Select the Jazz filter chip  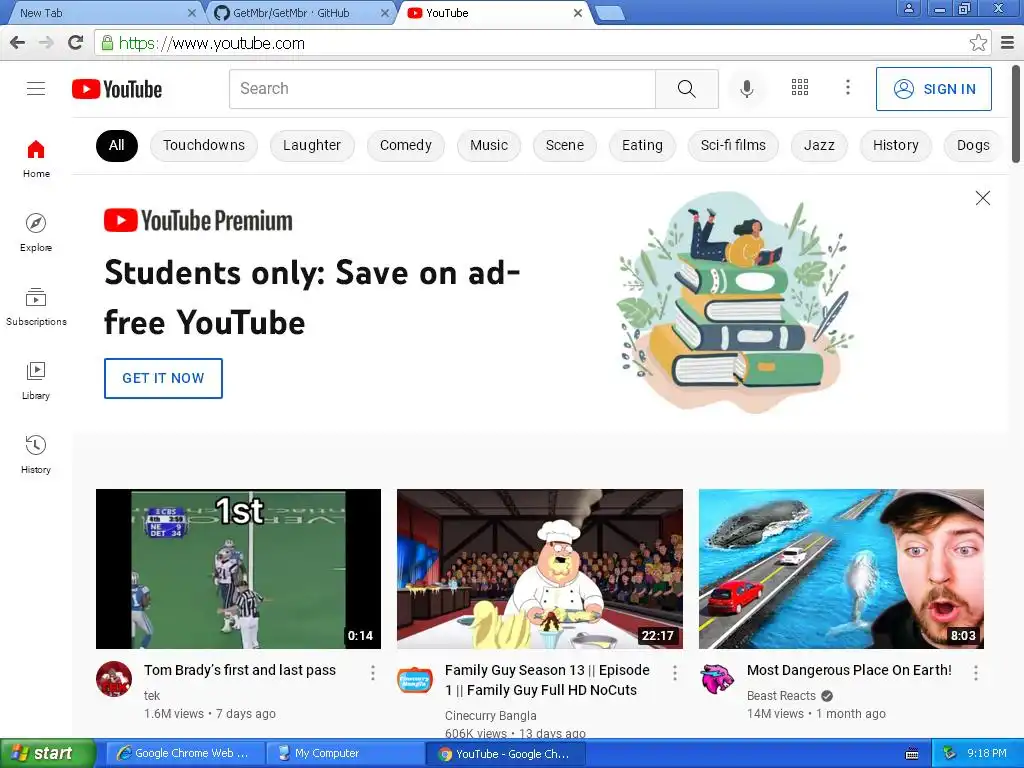click(819, 145)
